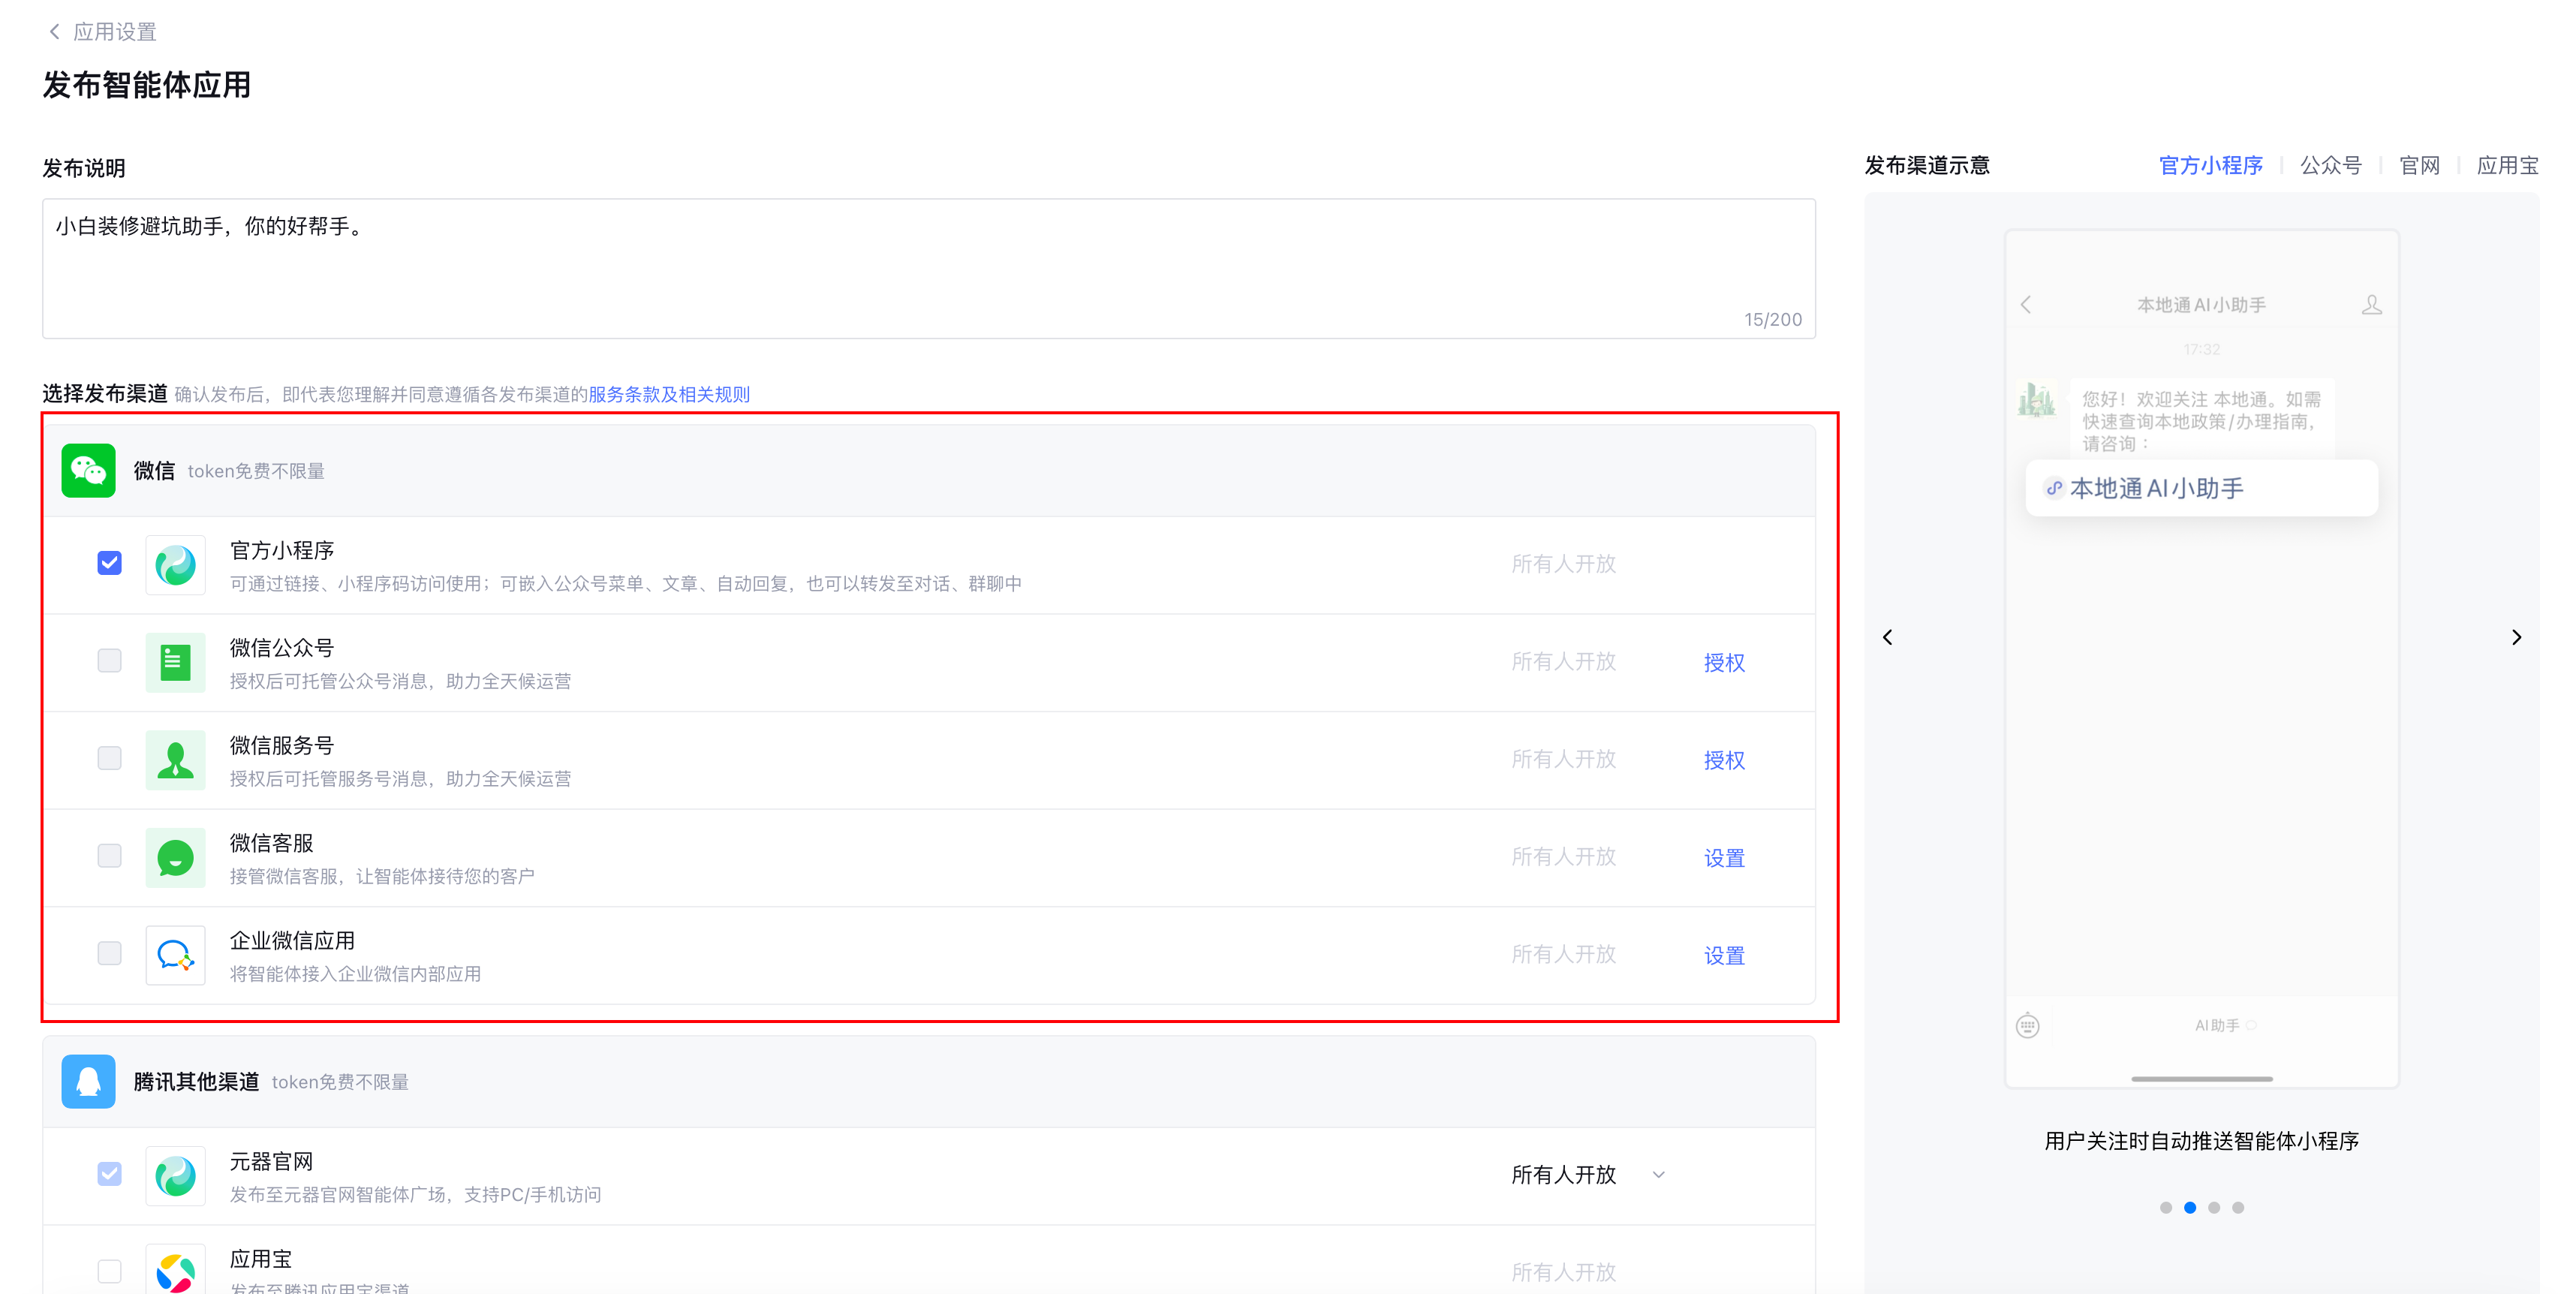Click the 腾讯其他渠道 blue QQ icon
This screenshot has height=1294, width=2576.
tap(88, 1081)
